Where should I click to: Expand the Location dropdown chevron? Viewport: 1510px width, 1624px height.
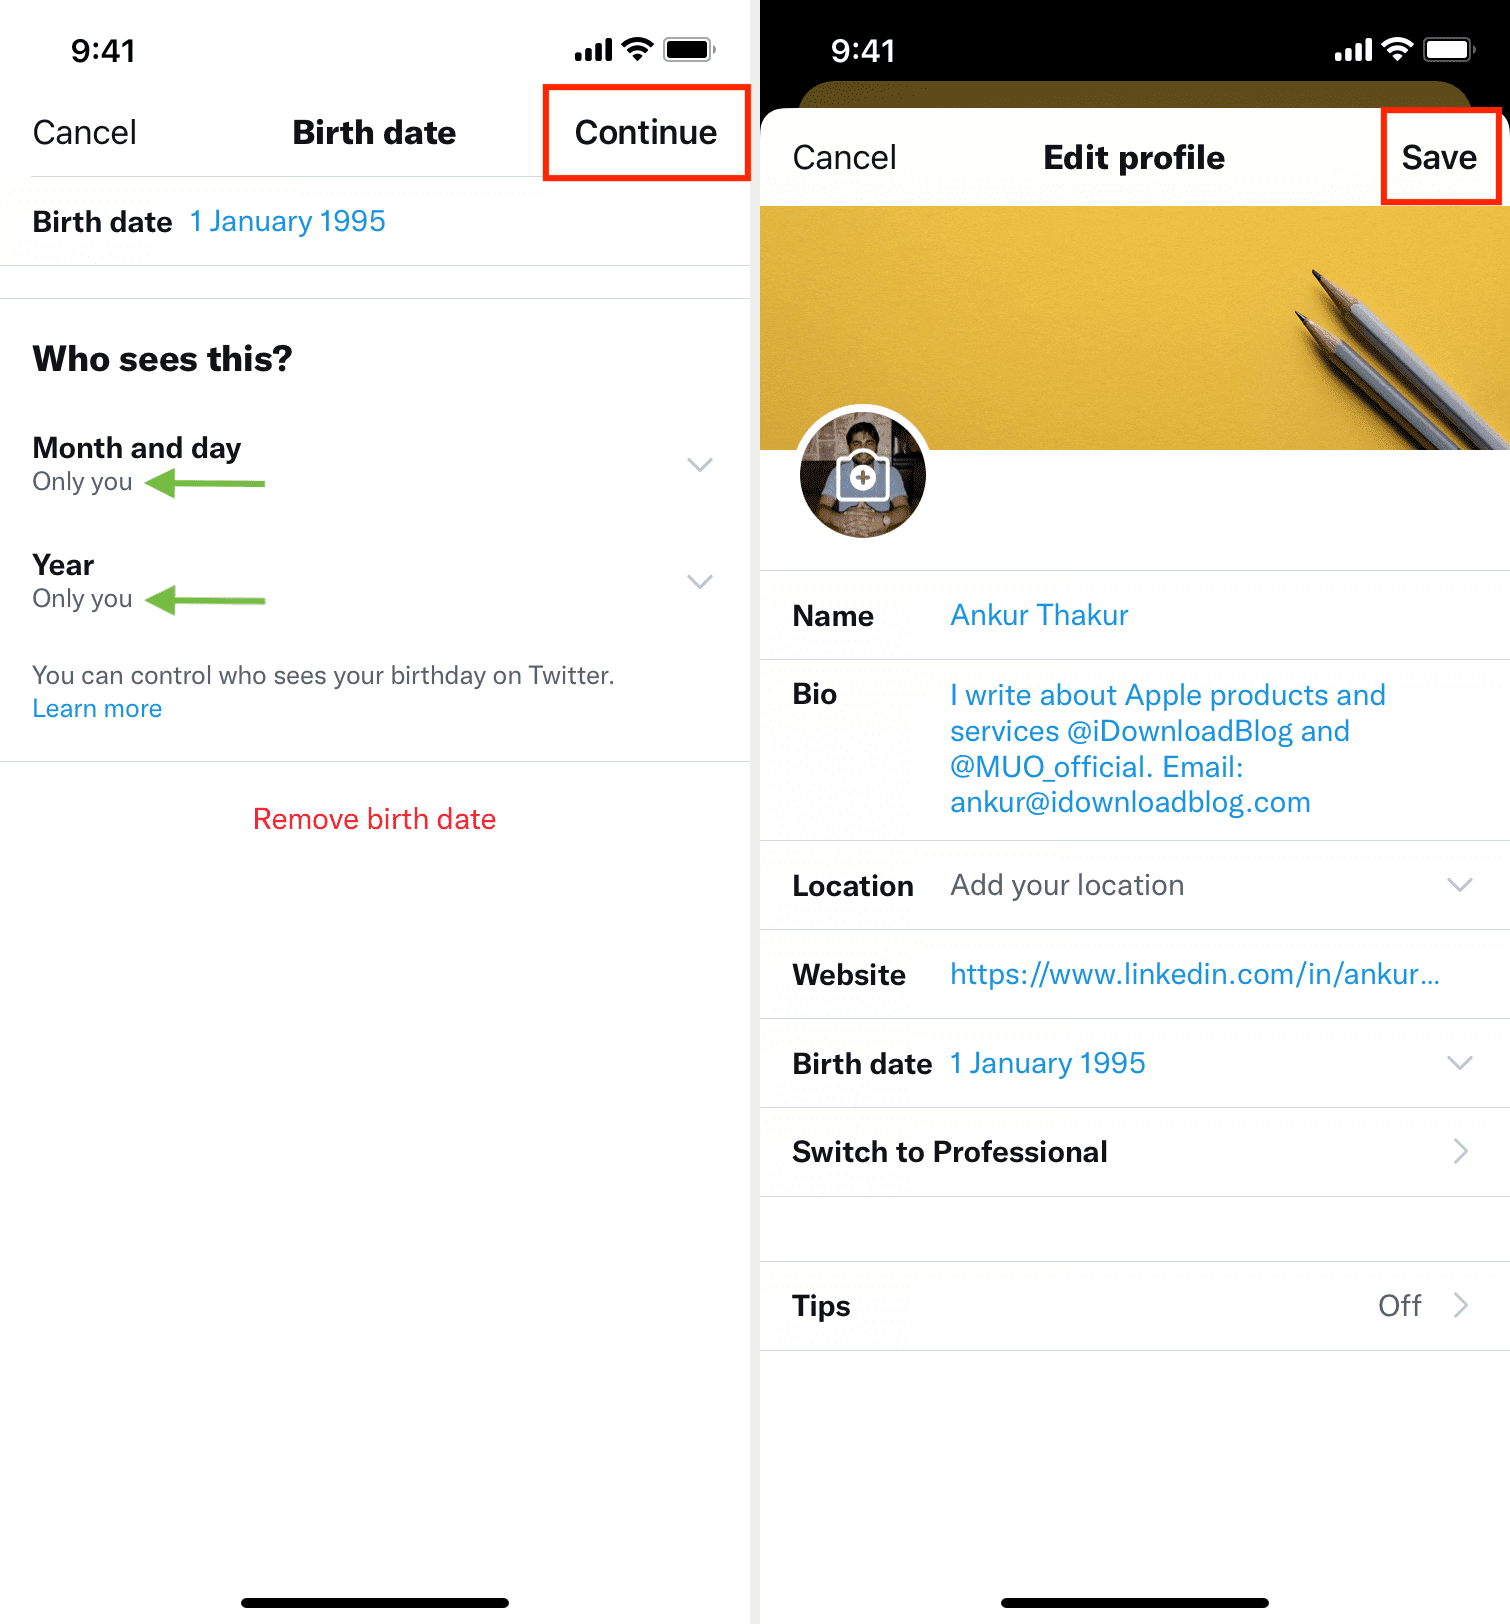click(1460, 885)
